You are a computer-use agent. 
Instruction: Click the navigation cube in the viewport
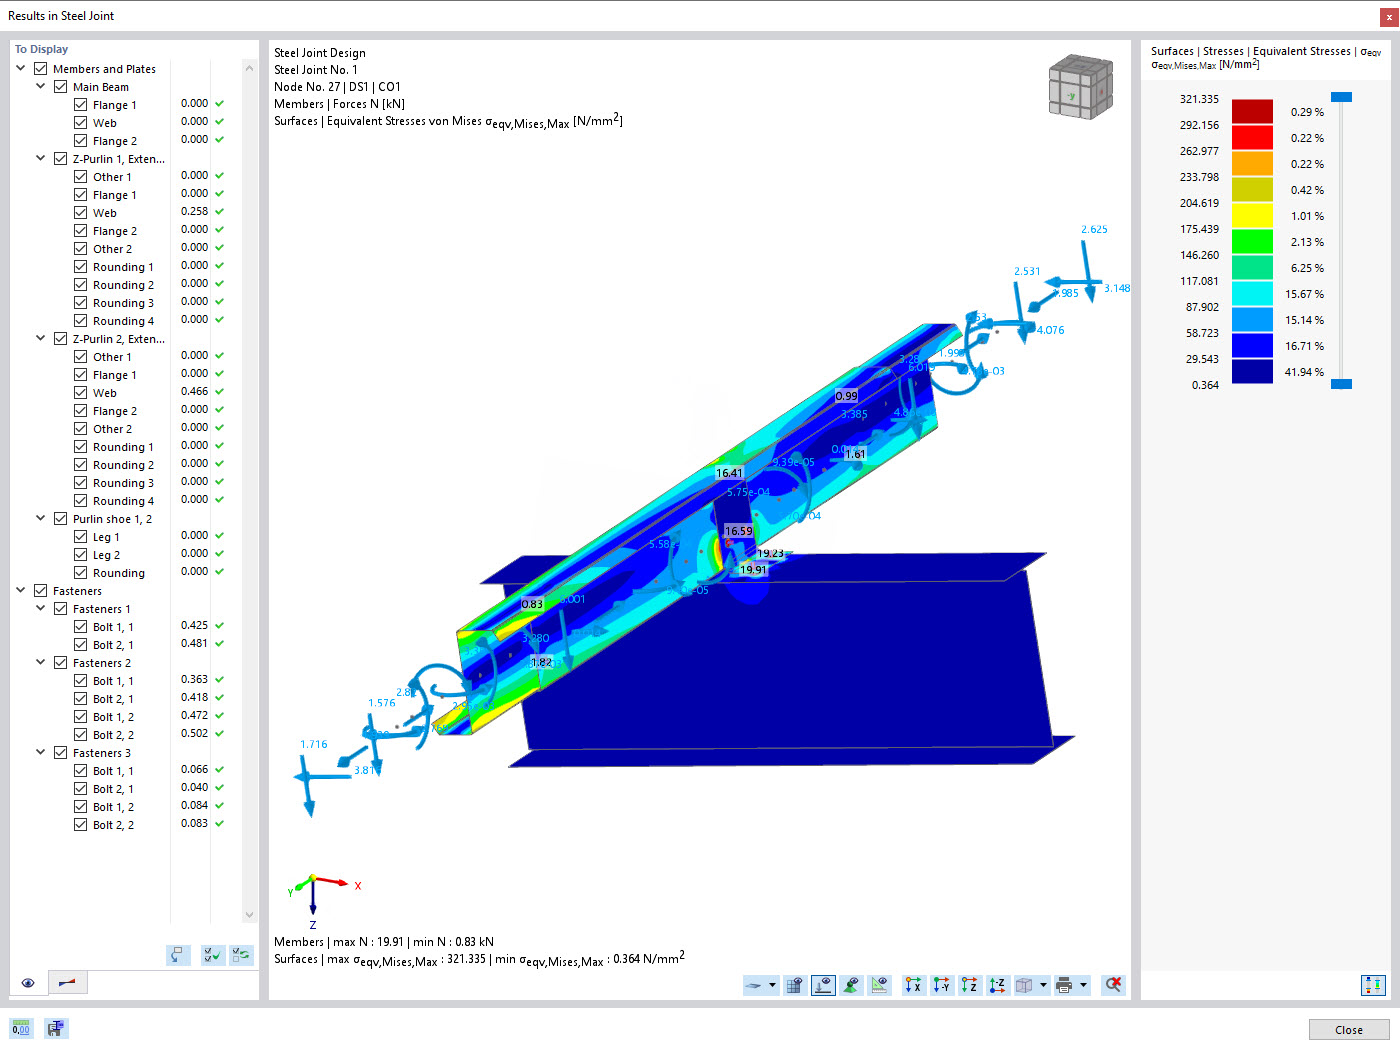pos(1080,87)
